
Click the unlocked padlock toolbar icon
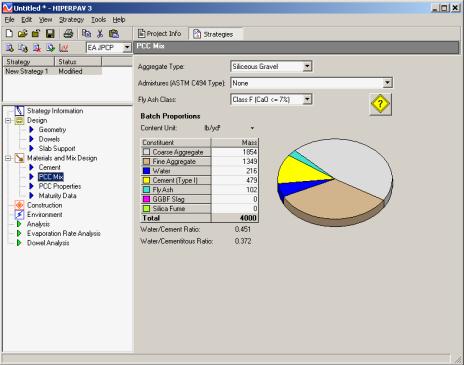click(36, 33)
